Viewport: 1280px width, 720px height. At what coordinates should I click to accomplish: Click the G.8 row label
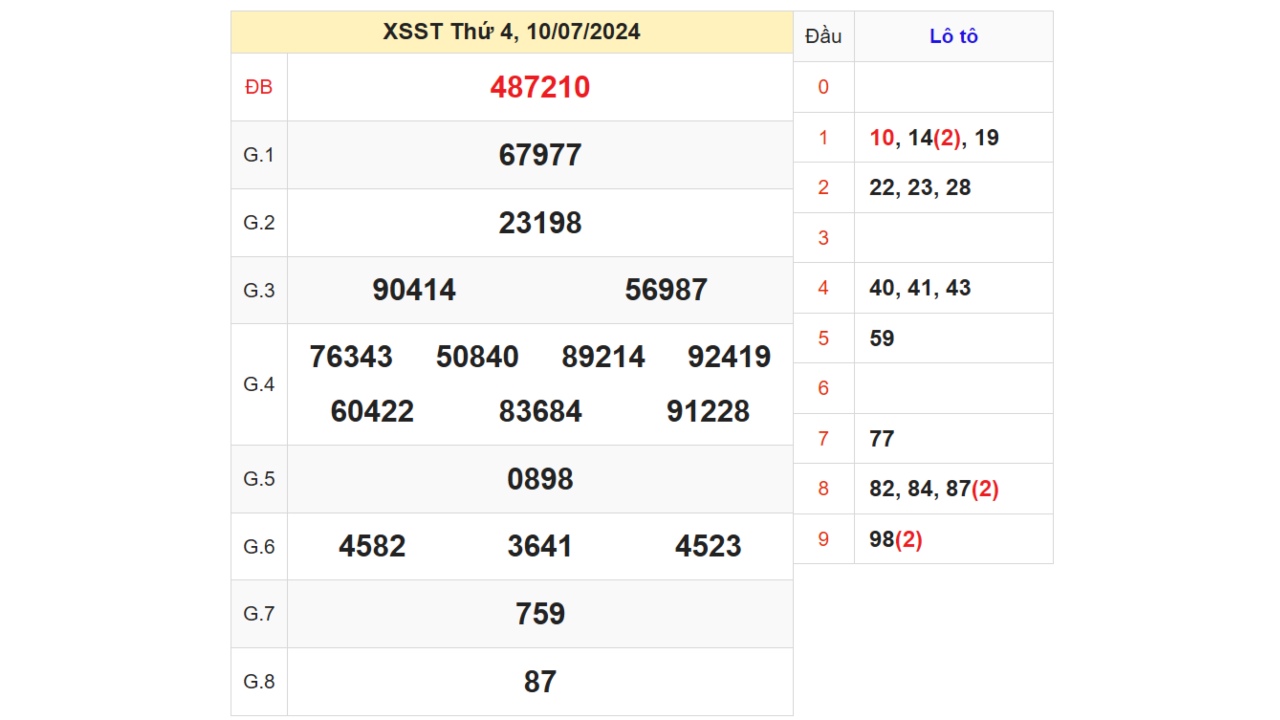[259, 682]
